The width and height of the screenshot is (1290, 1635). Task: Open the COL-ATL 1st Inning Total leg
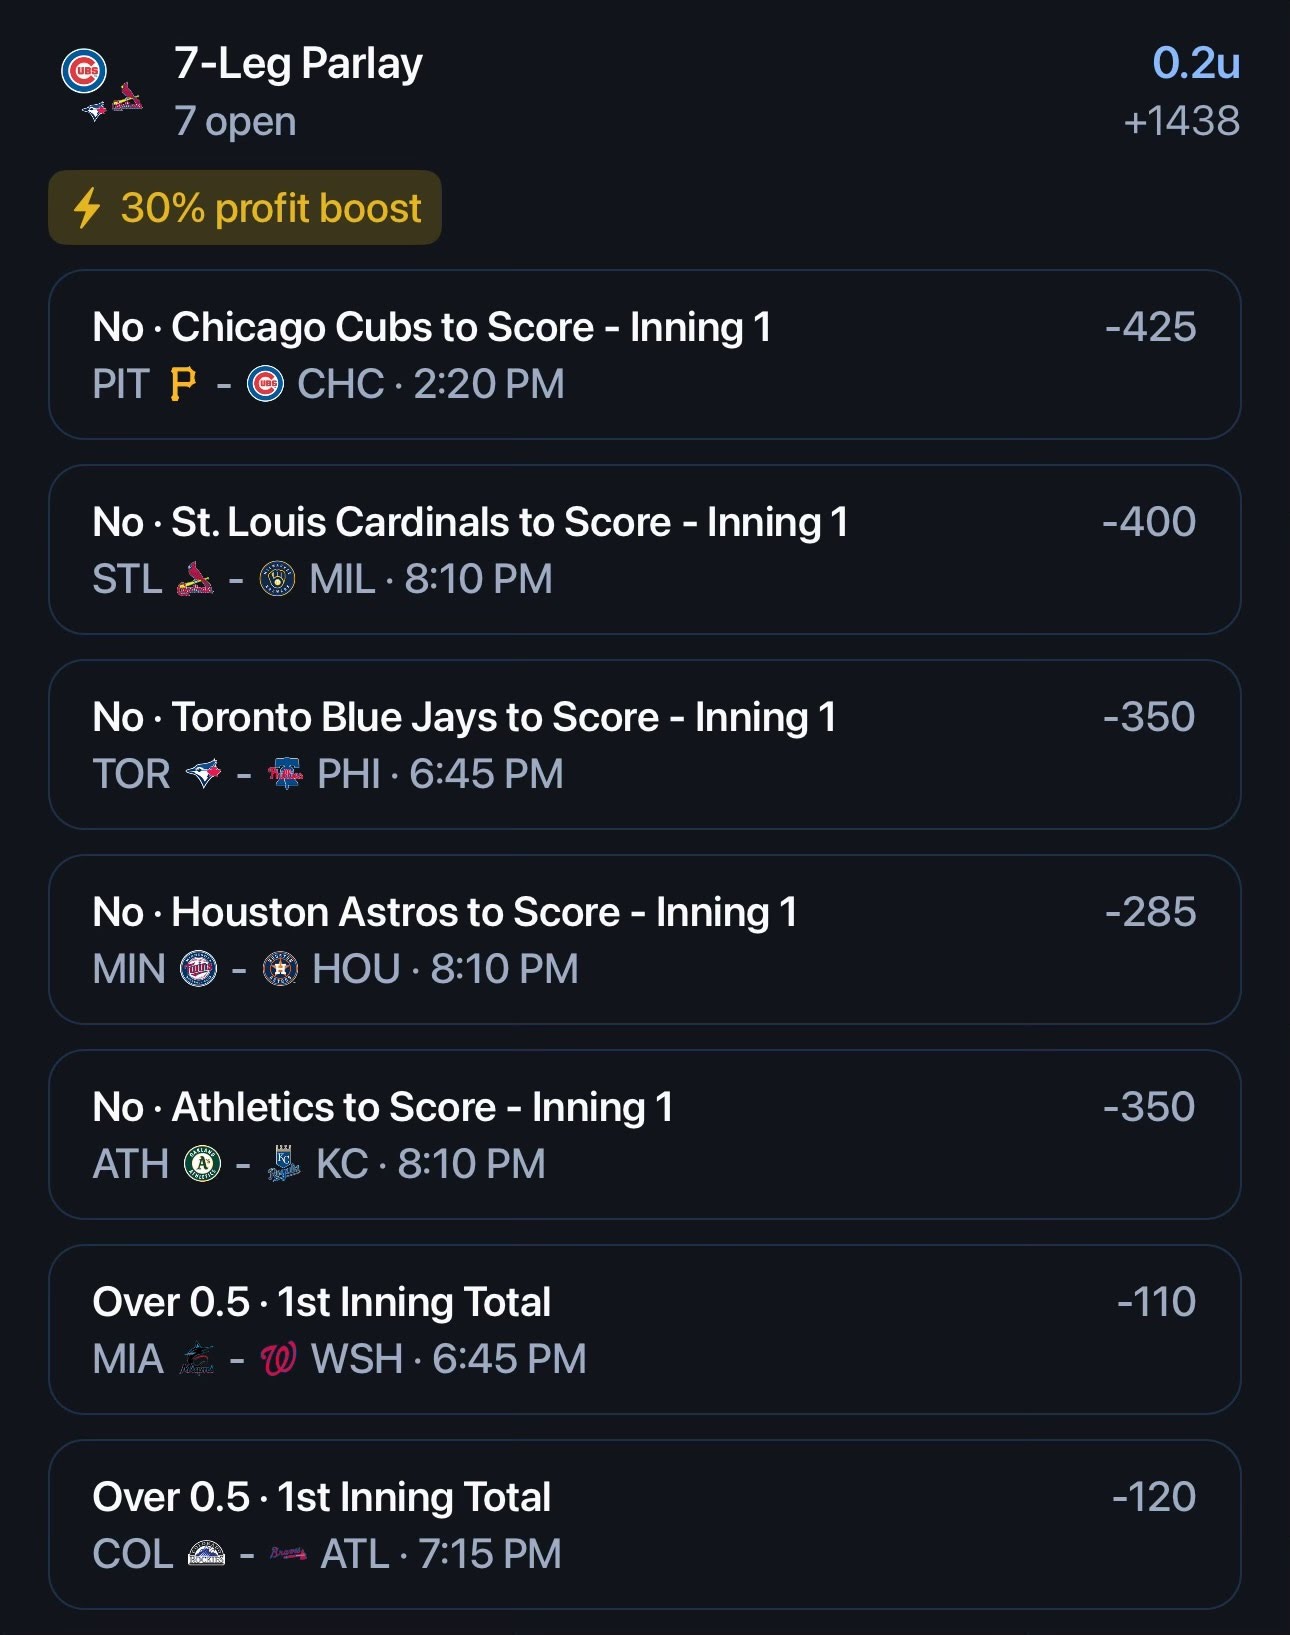coord(645,1524)
